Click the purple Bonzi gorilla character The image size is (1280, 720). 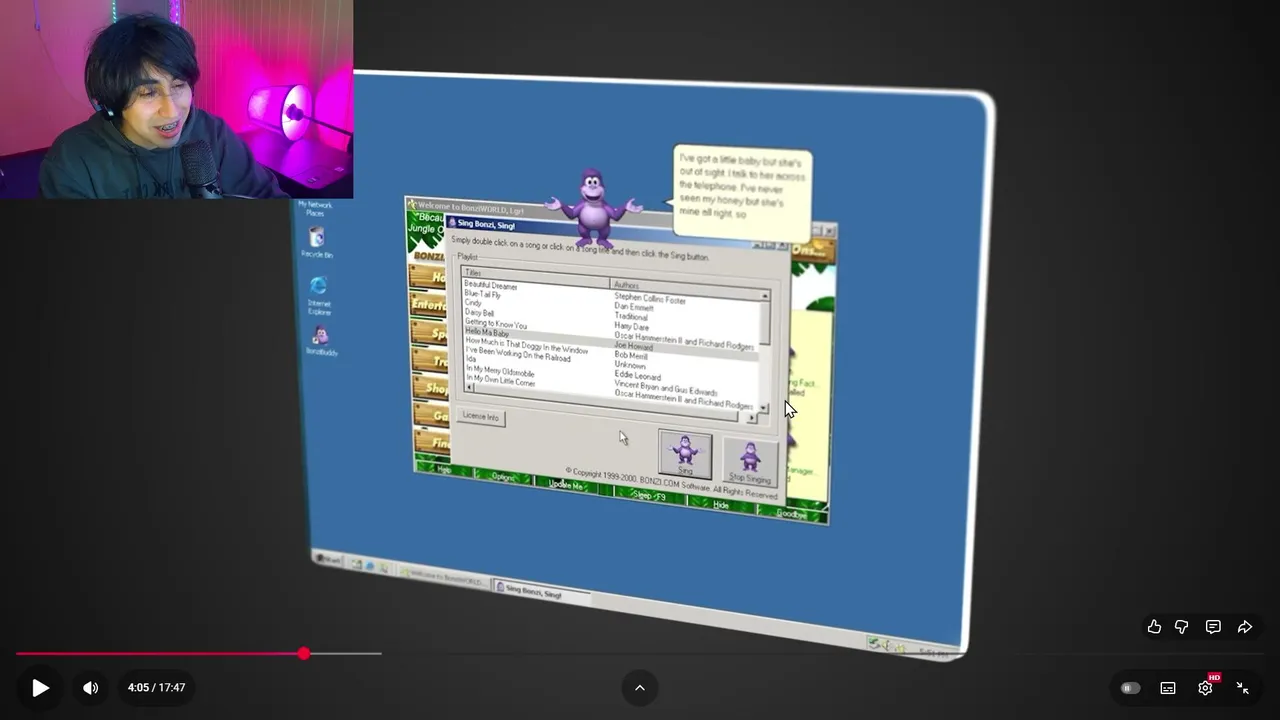coord(593,209)
